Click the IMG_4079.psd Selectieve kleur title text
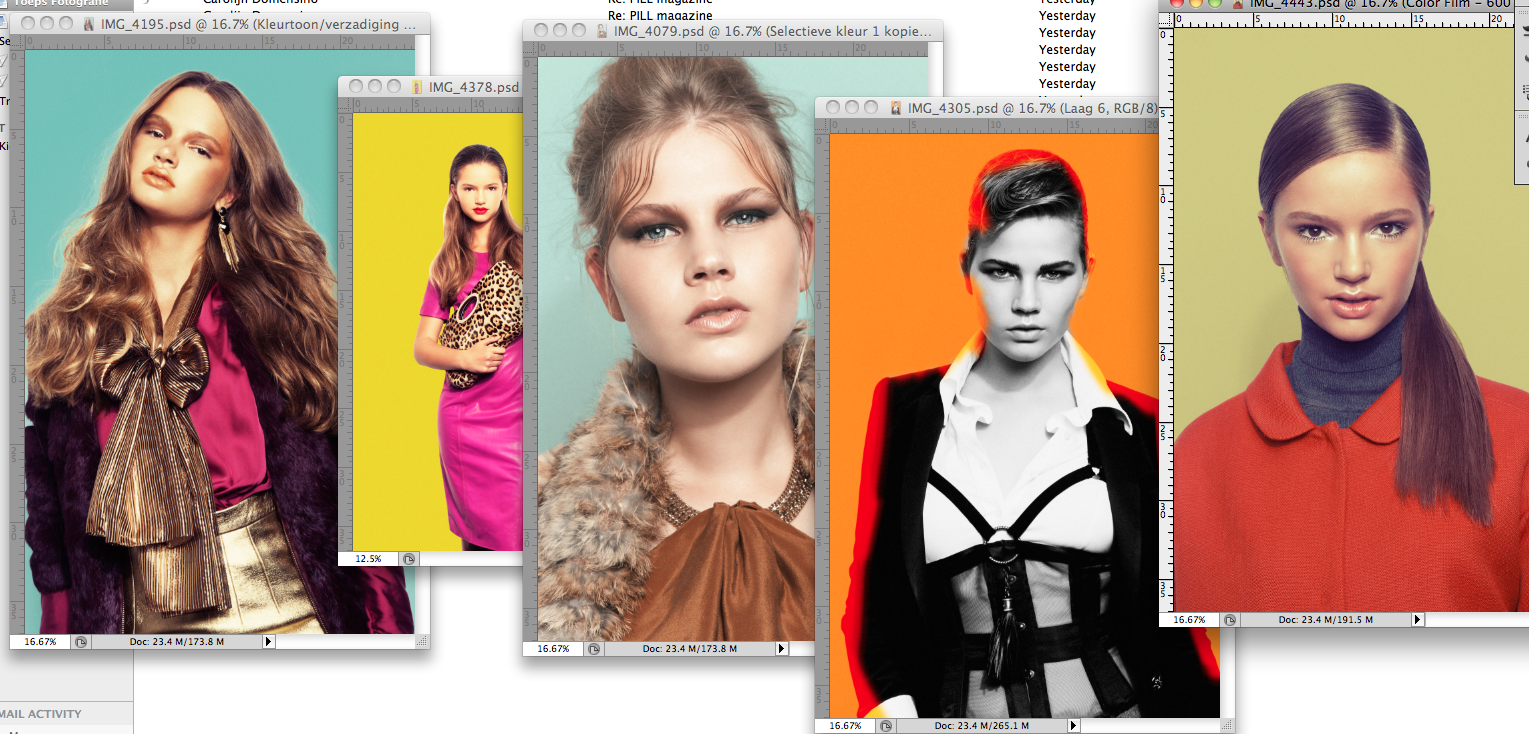Screen dimensions: 1529x734 tap(773, 31)
